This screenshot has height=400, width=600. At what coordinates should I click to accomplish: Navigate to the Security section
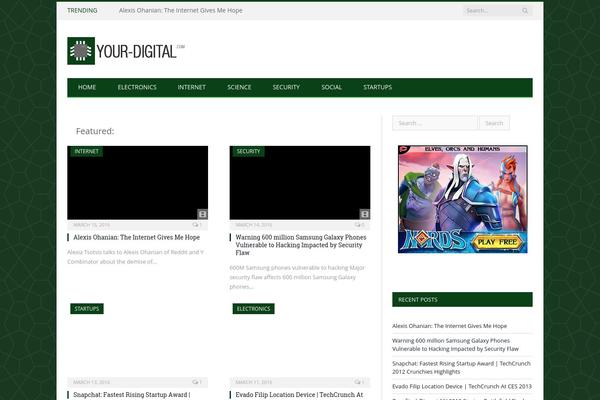click(x=286, y=87)
